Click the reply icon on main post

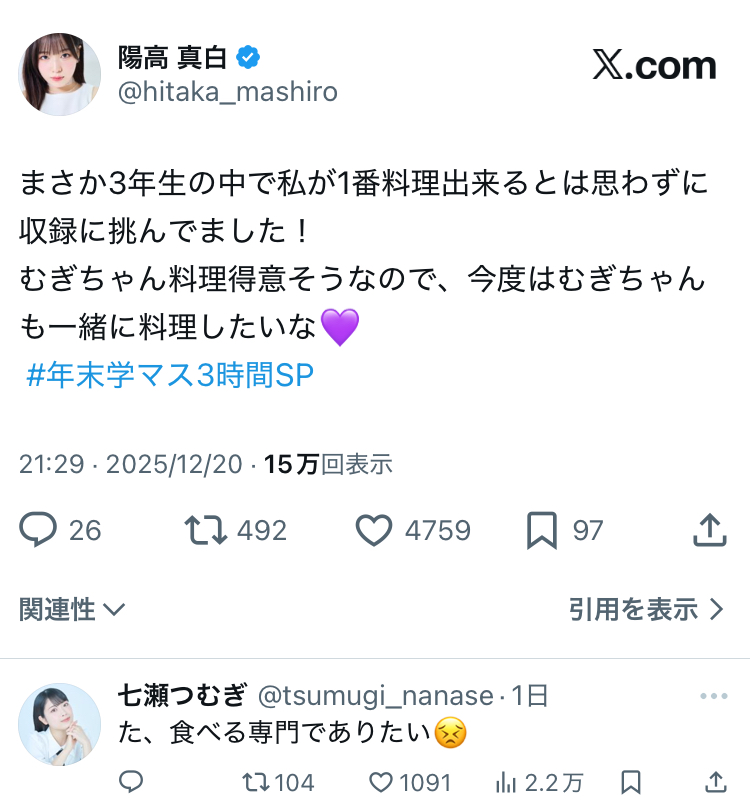pos(38,529)
